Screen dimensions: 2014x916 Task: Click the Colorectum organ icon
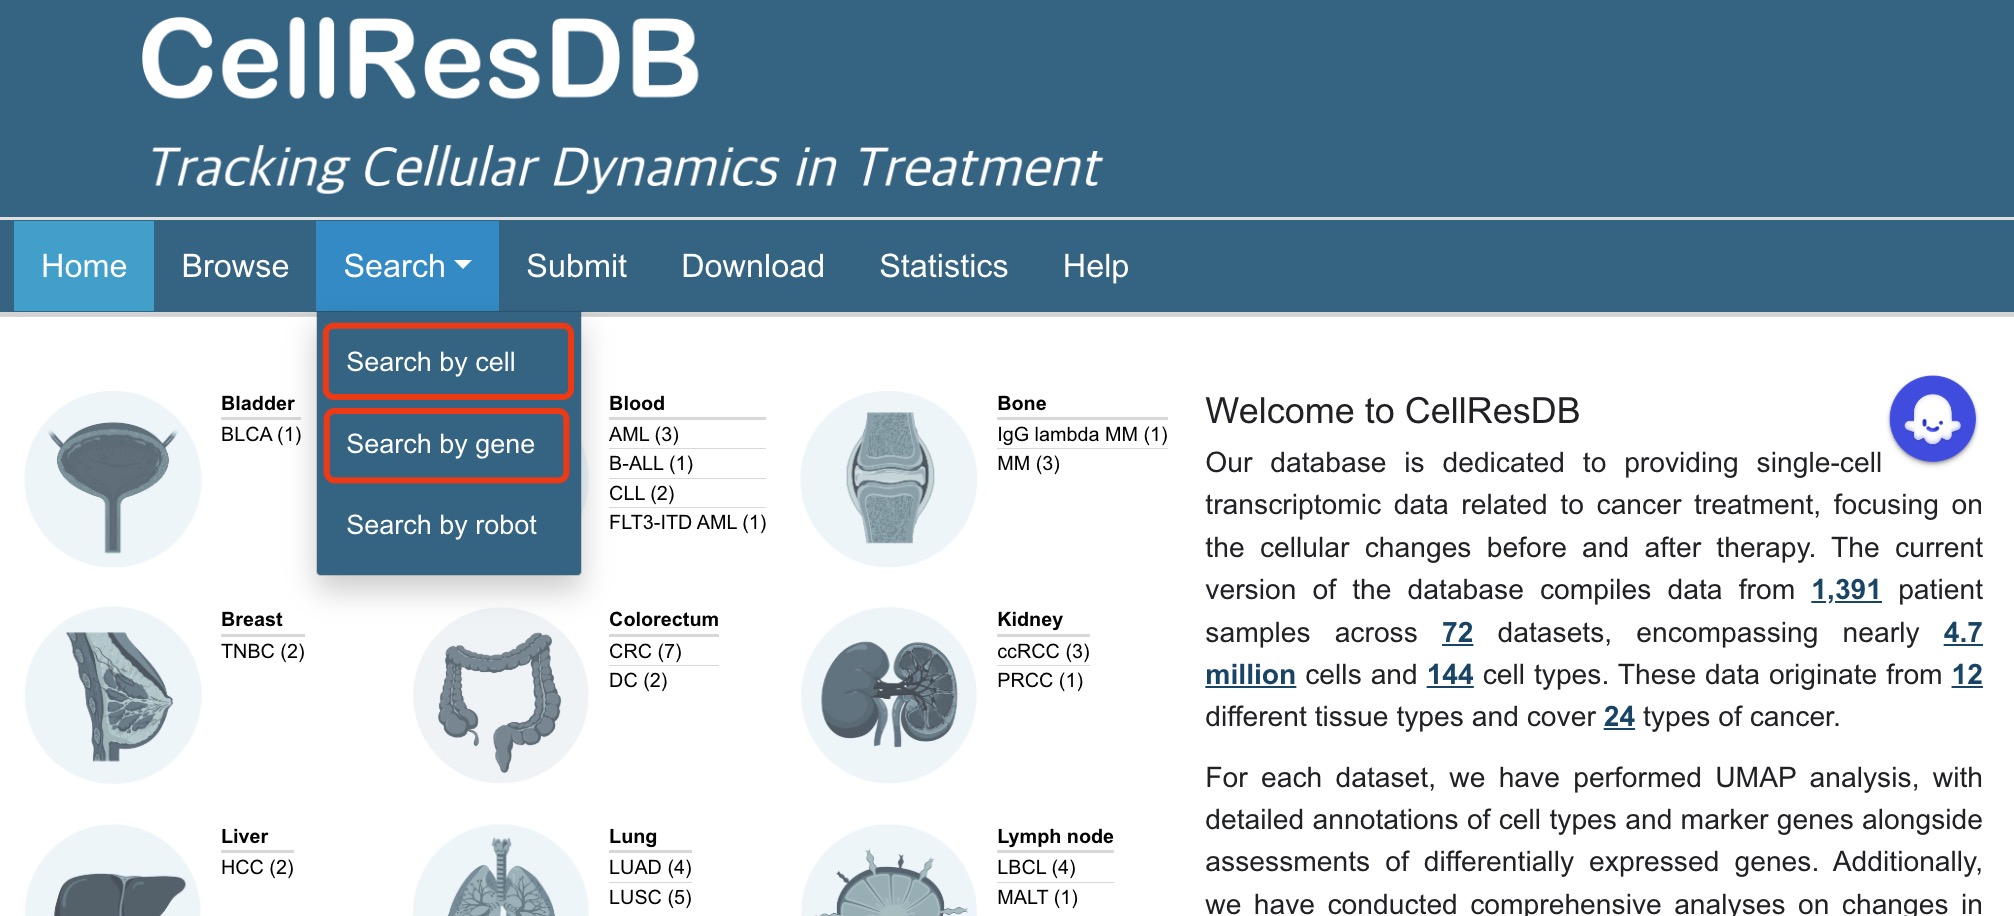click(x=501, y=695)
